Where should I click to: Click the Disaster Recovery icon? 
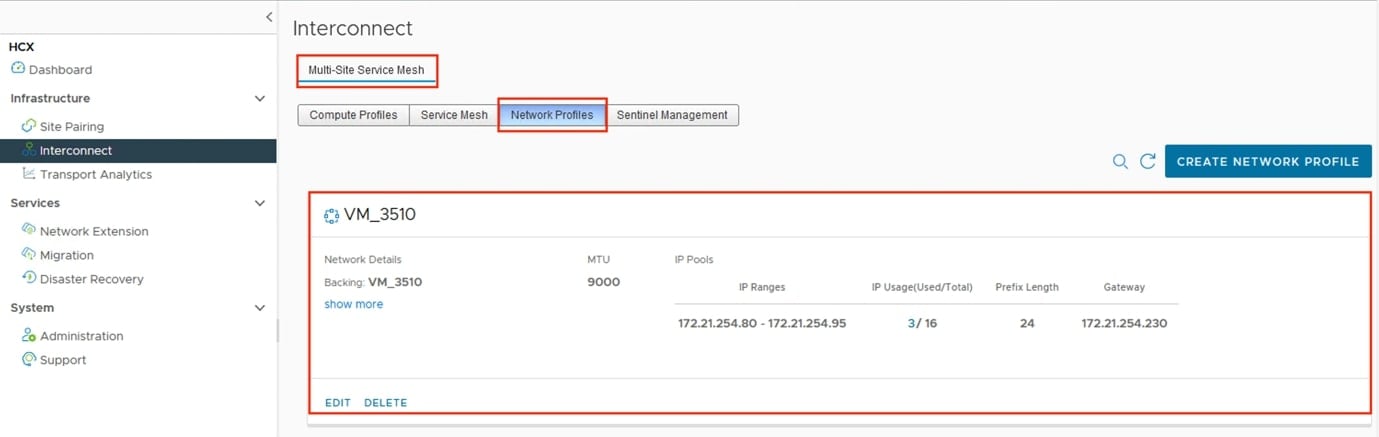[29, 279]
